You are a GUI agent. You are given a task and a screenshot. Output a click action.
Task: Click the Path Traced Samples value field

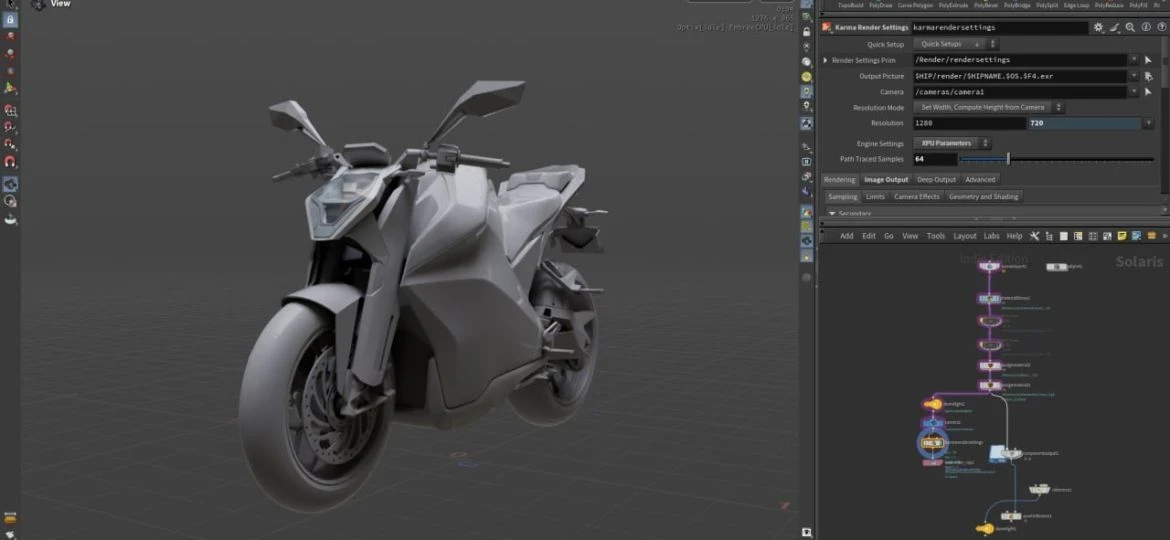(934, 159)
